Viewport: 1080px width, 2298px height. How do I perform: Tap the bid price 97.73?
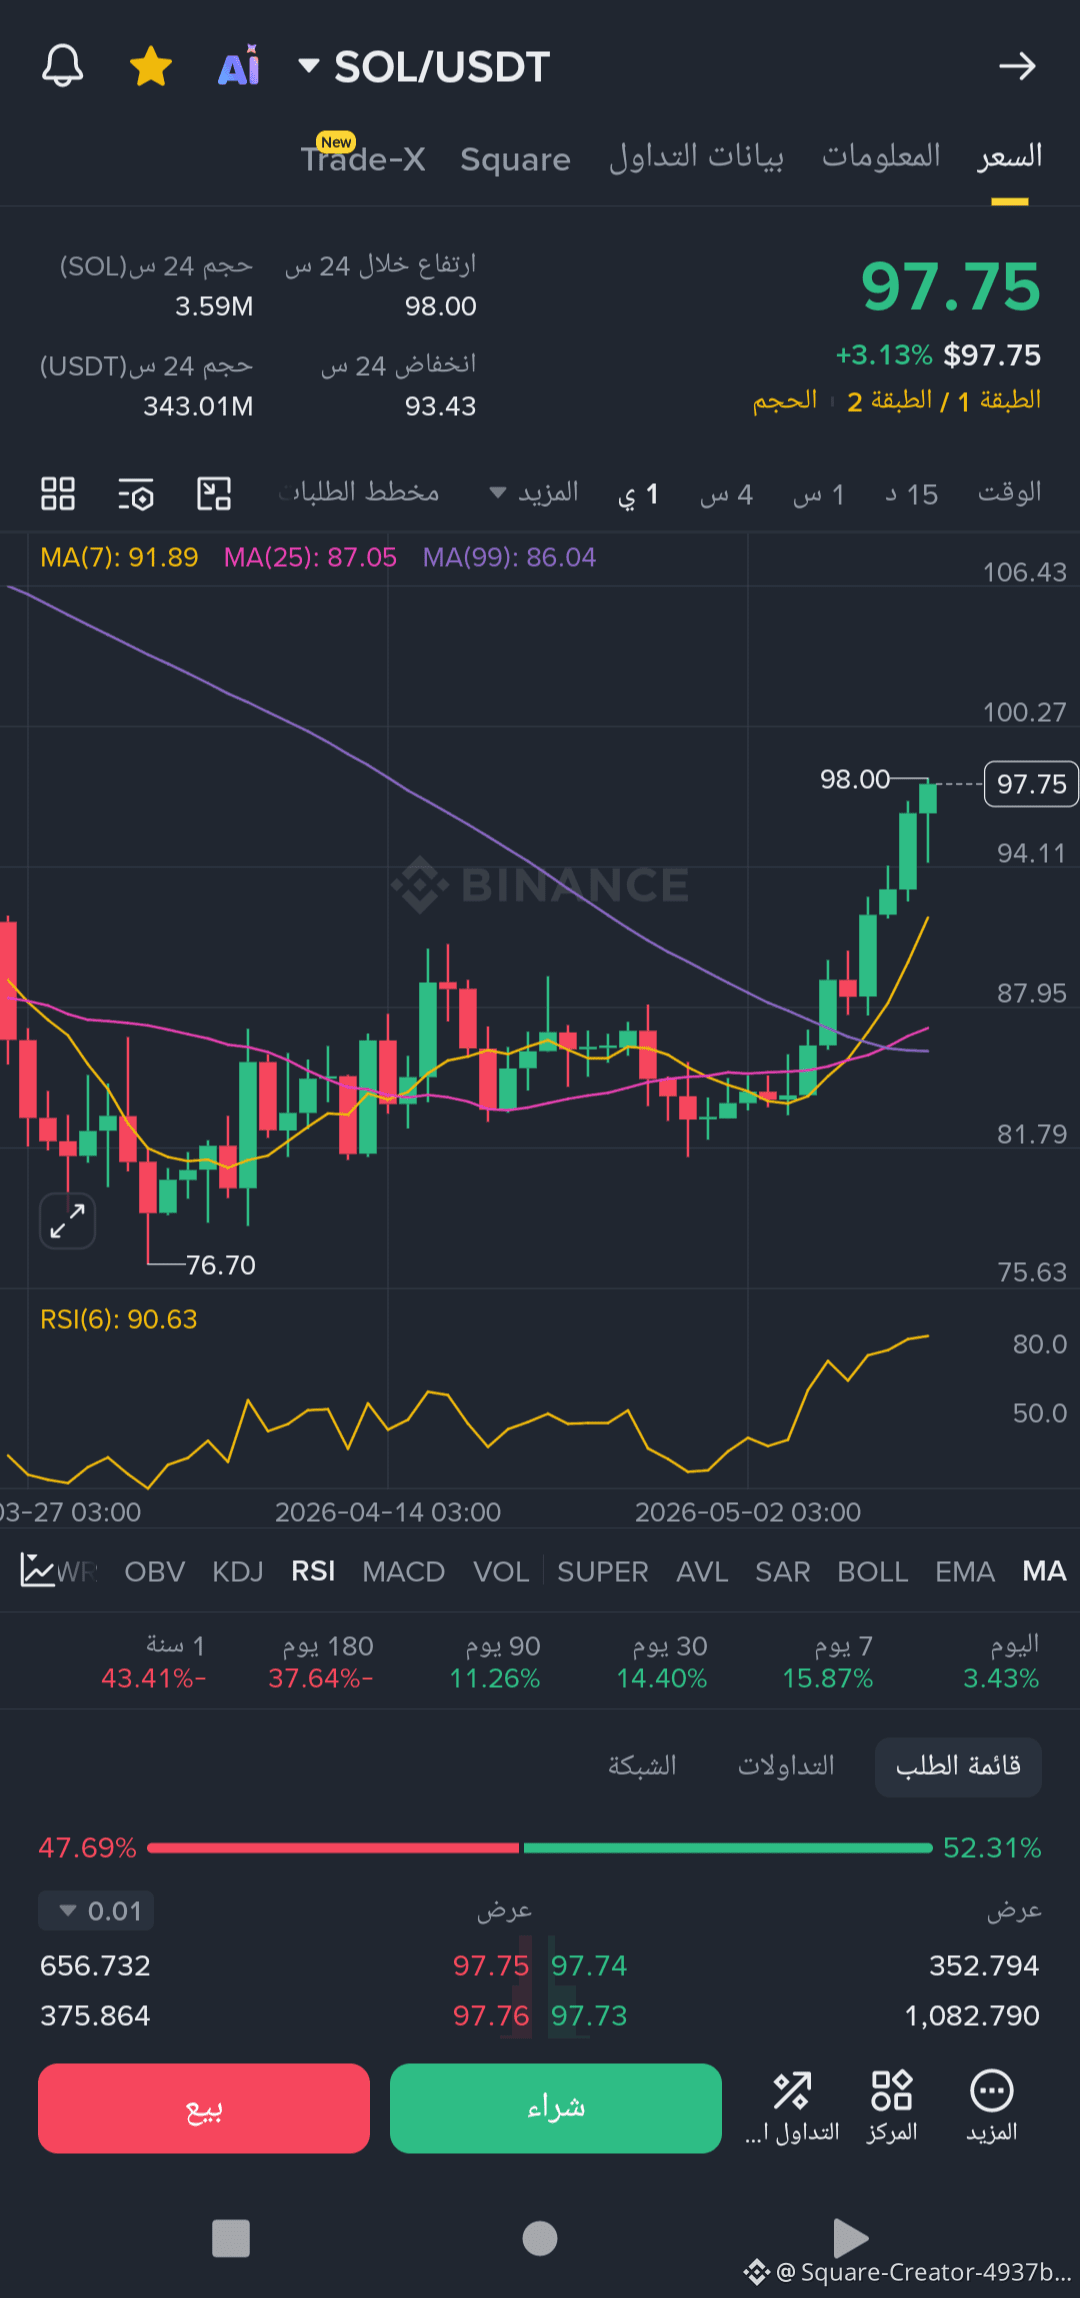click(589, 2016)
